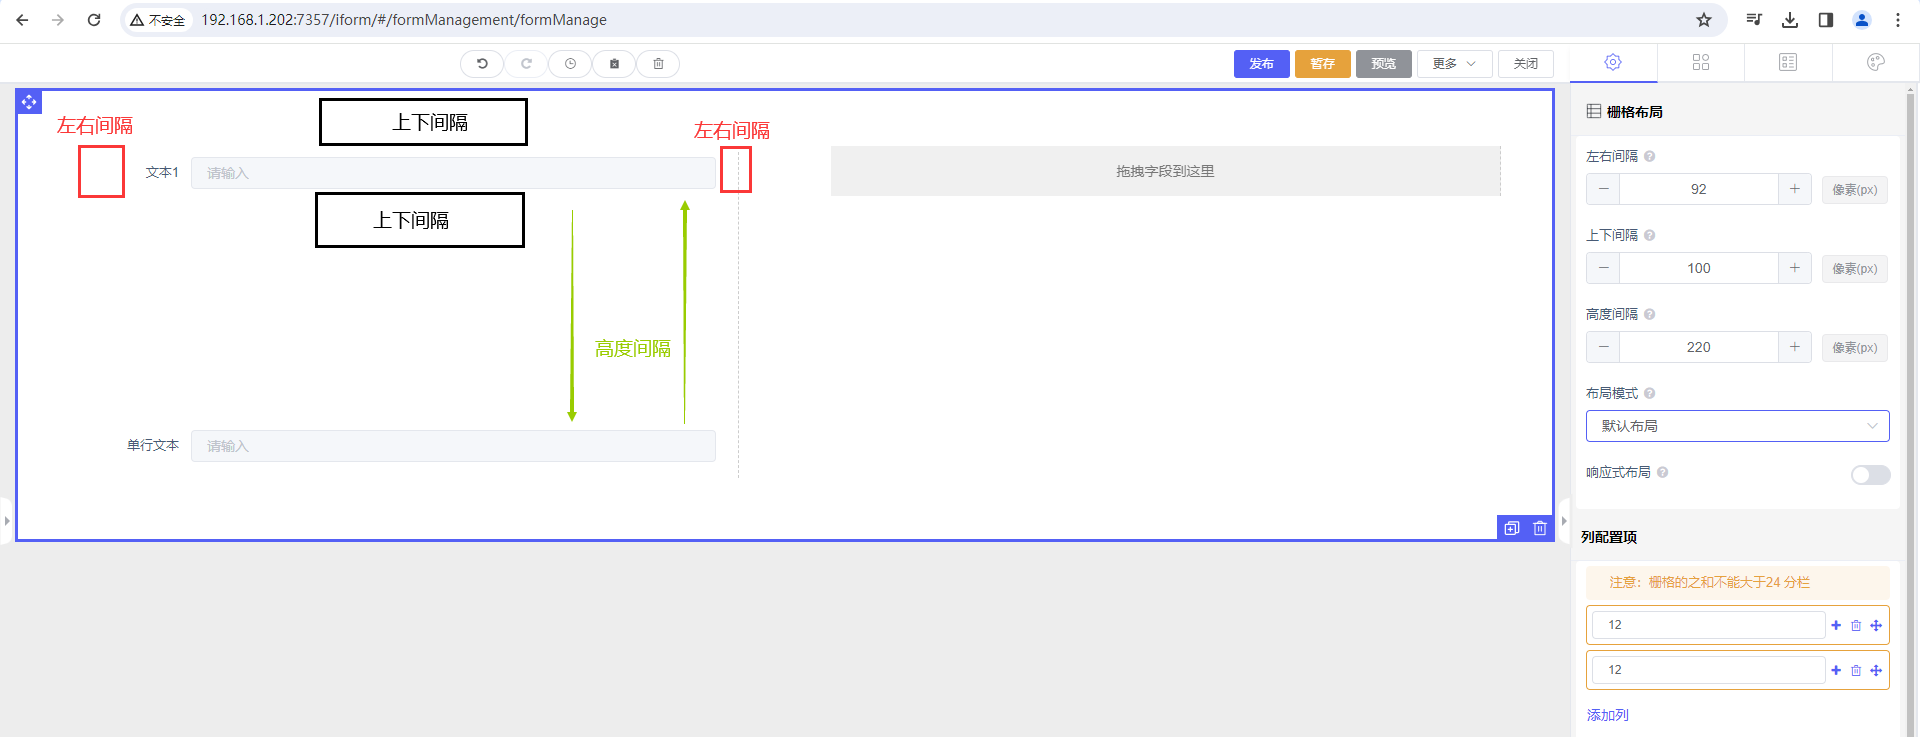
Task: Increase the 左右间隔 value with plus
Action: (1795, 189)
